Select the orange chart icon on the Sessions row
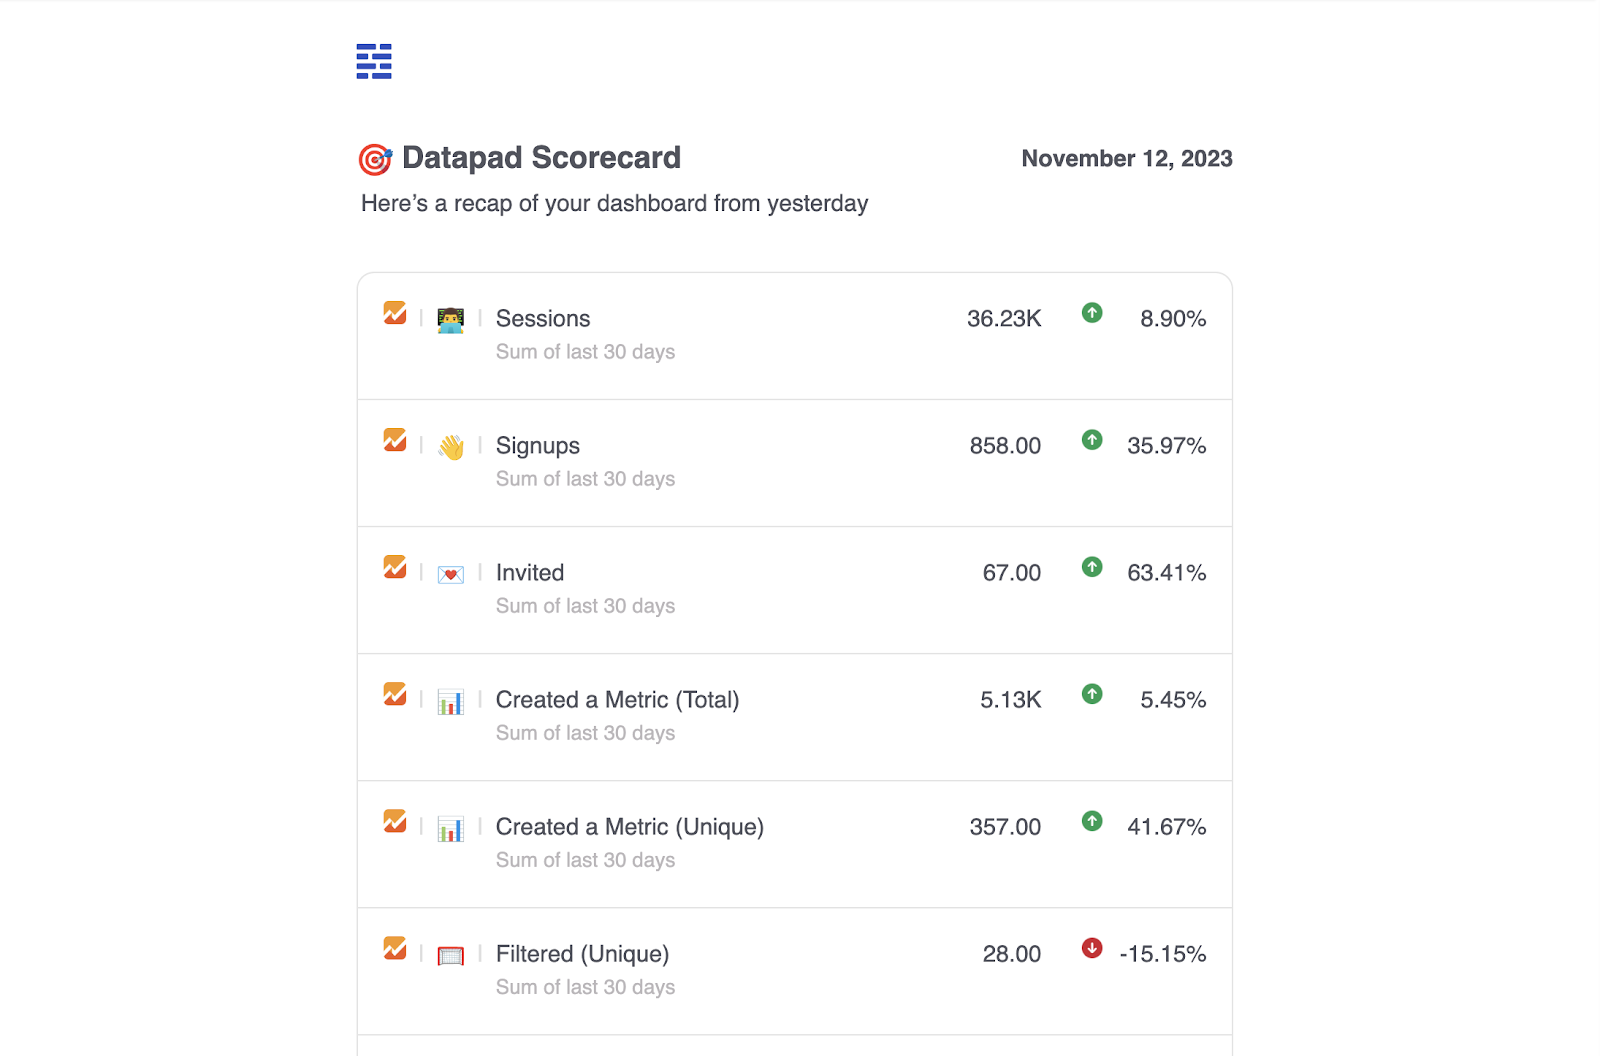1600x1056 pixels. point(395,314)
